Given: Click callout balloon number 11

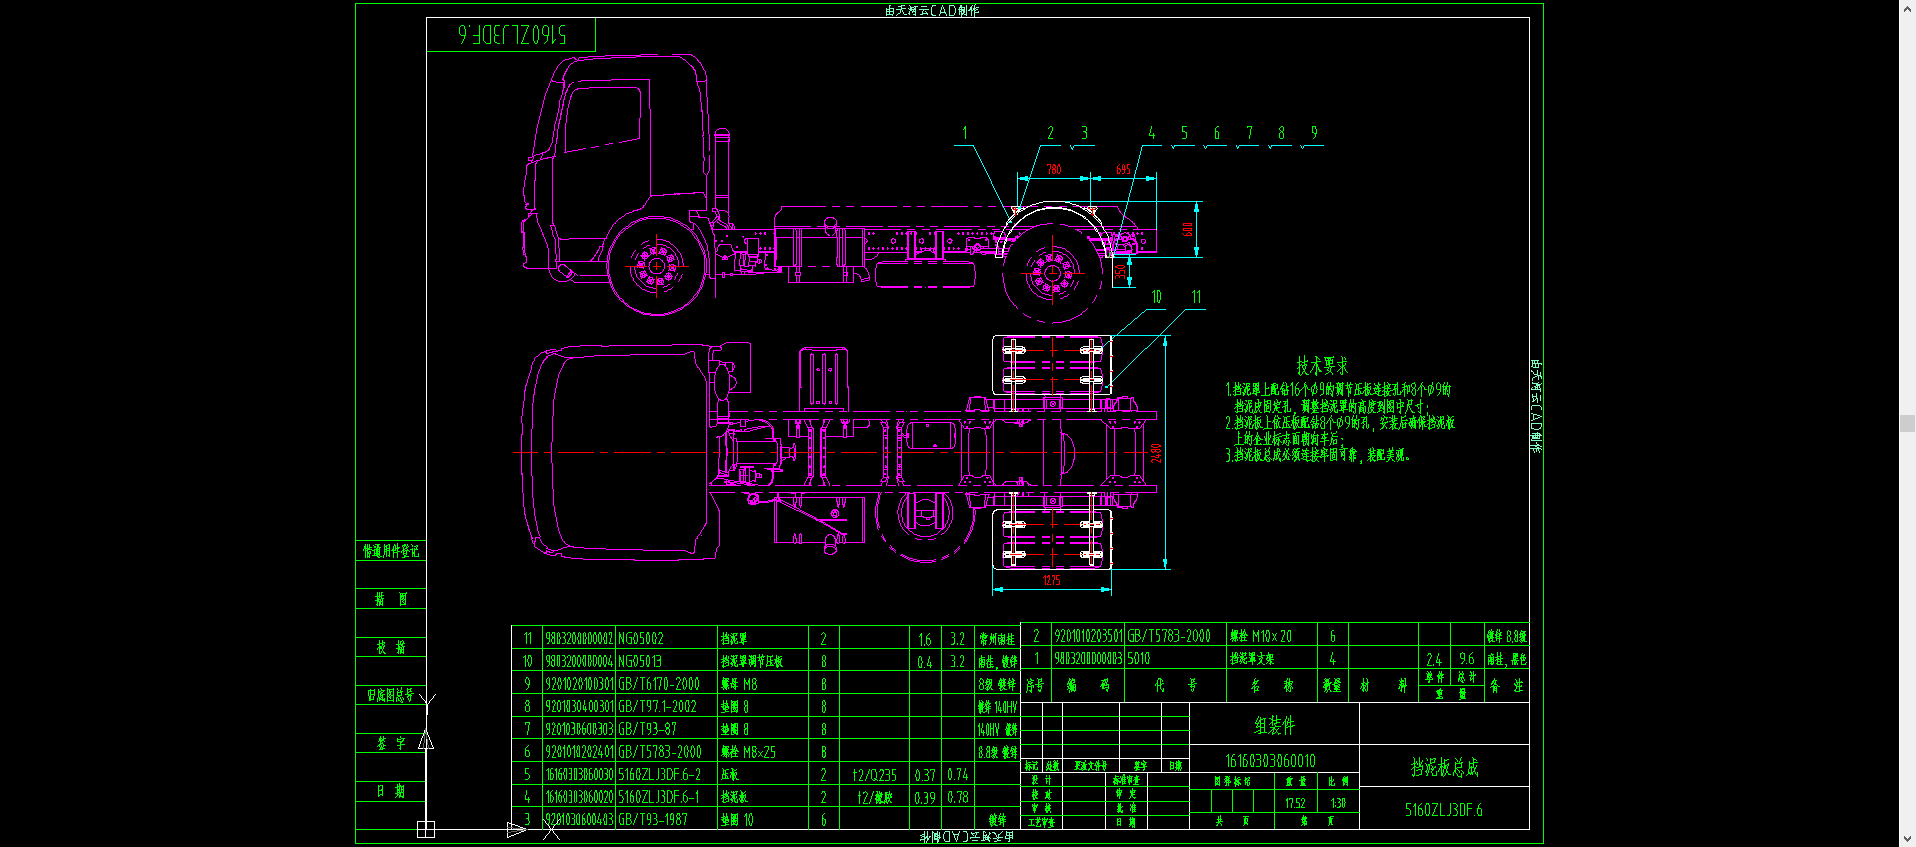Looking at the screenshot, I should 1196,297.
